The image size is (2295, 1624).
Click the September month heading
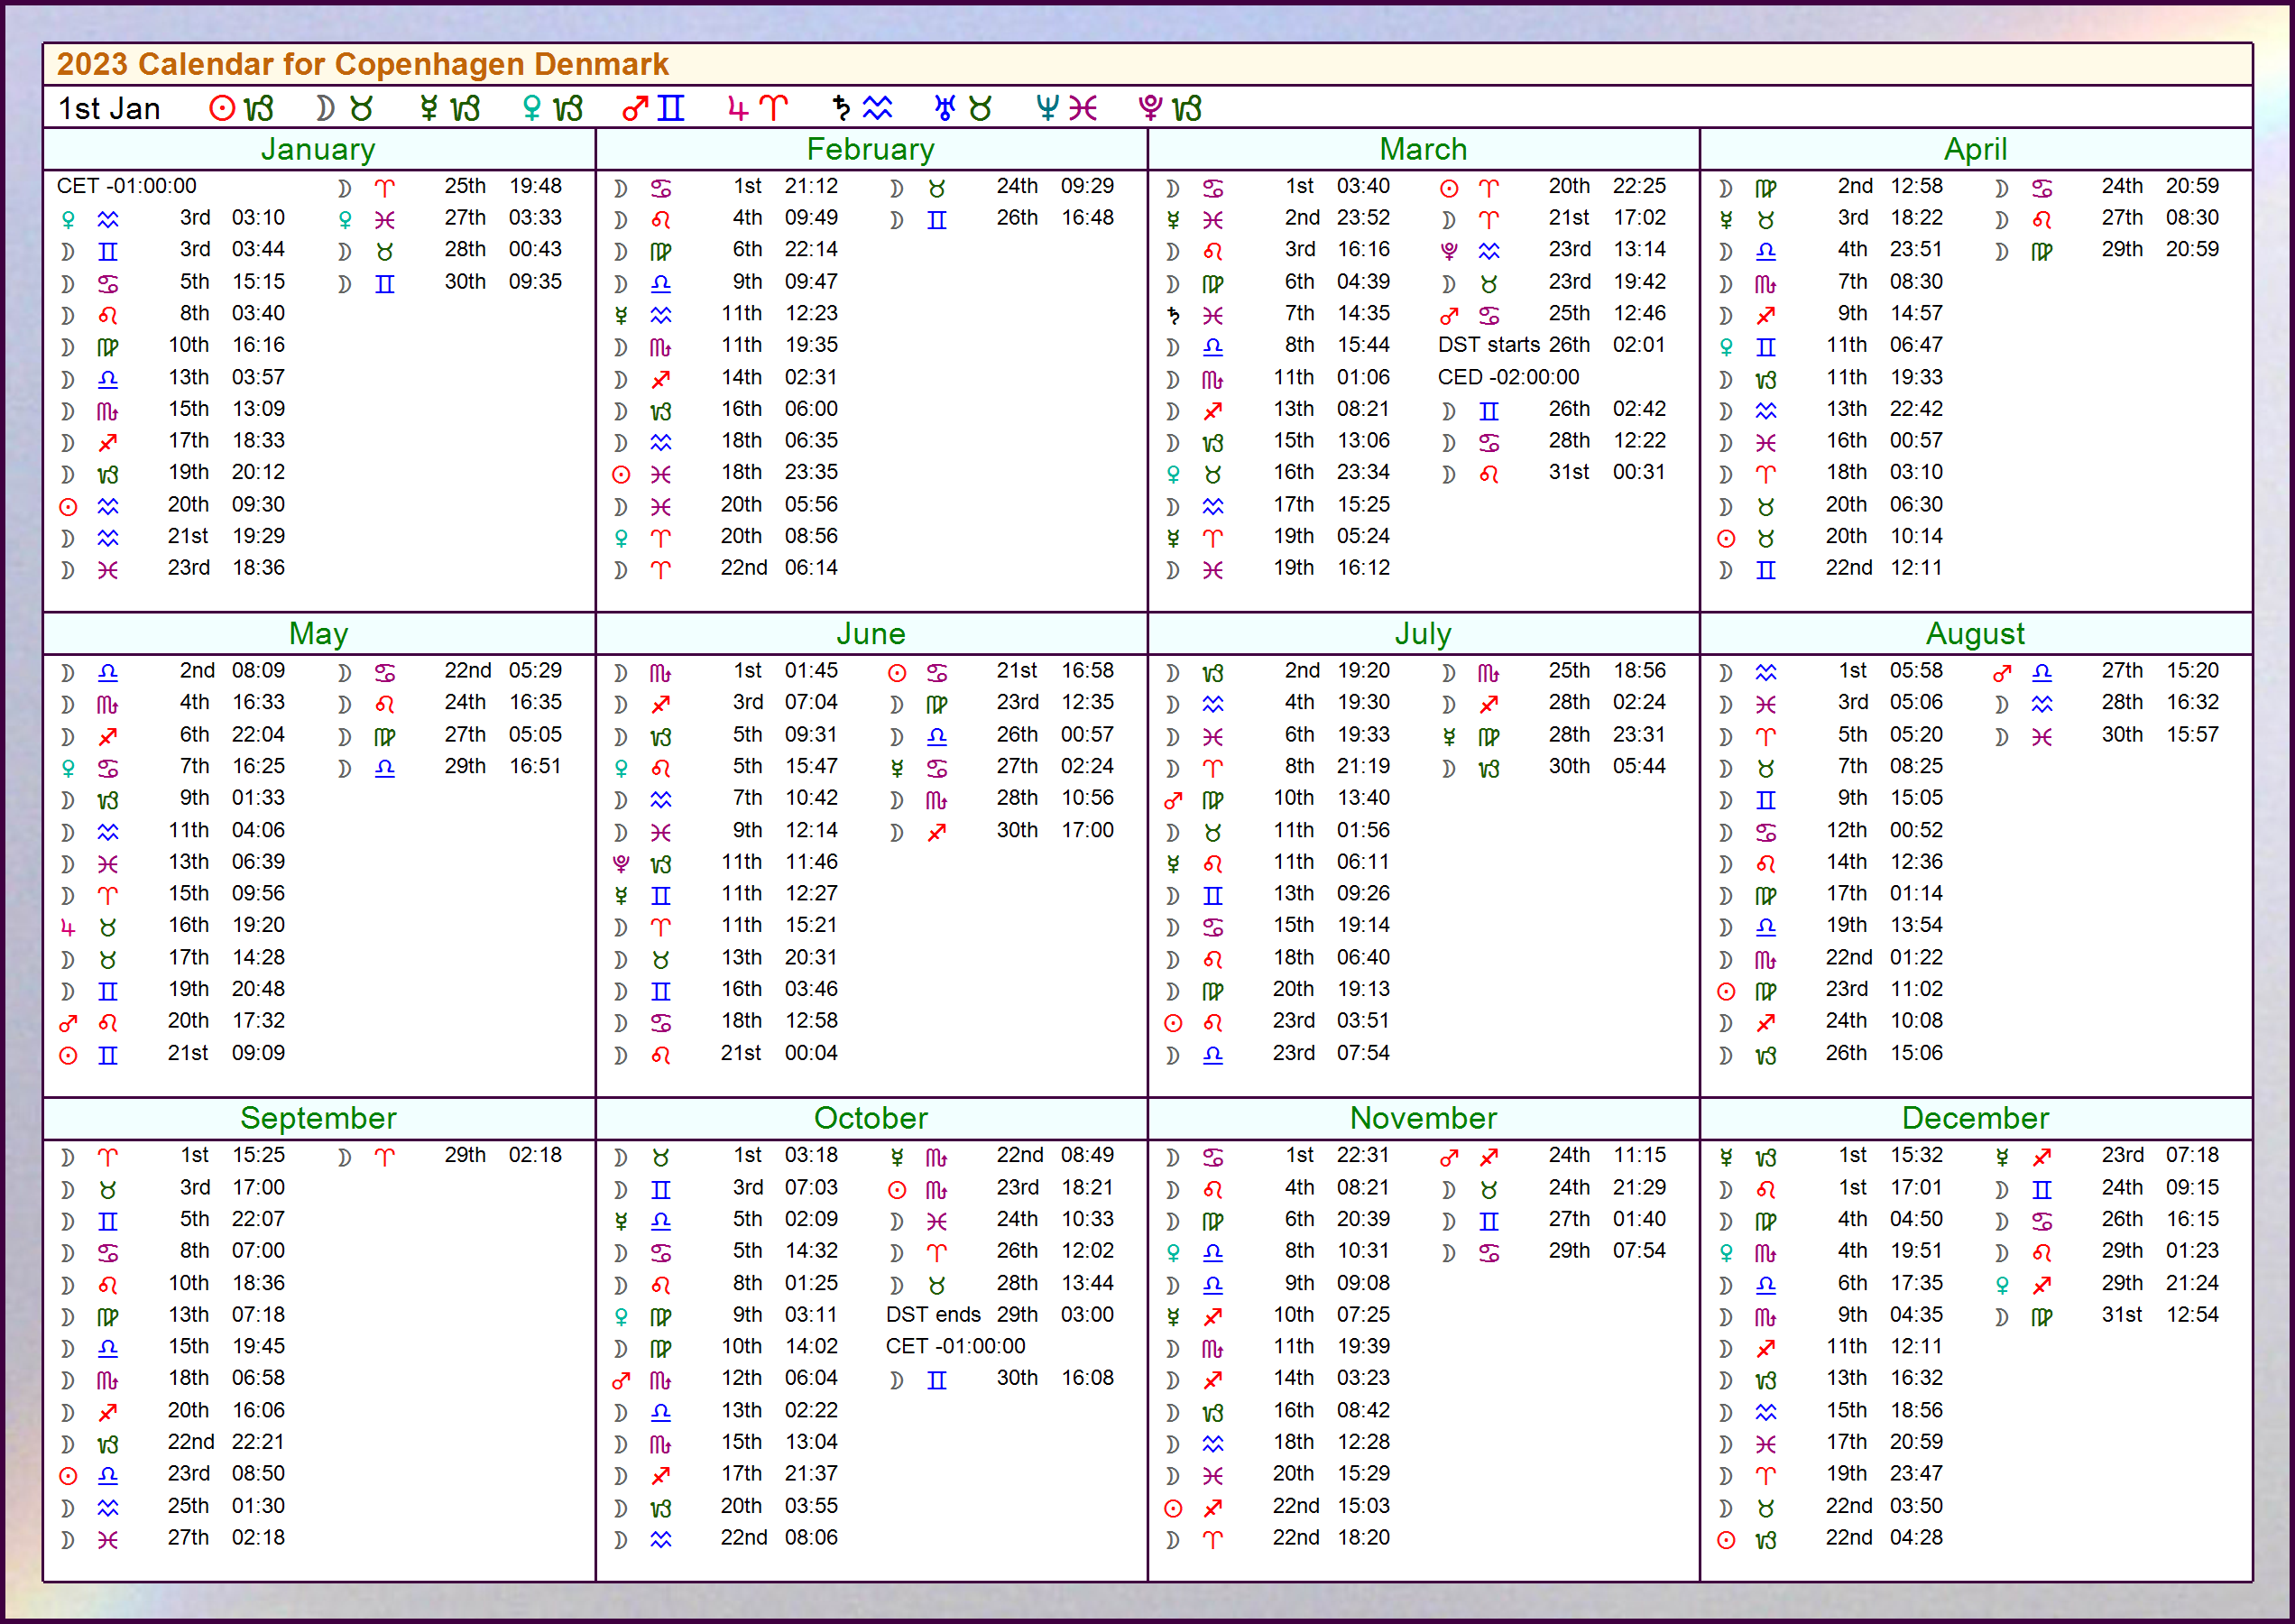coord(318,1118)
